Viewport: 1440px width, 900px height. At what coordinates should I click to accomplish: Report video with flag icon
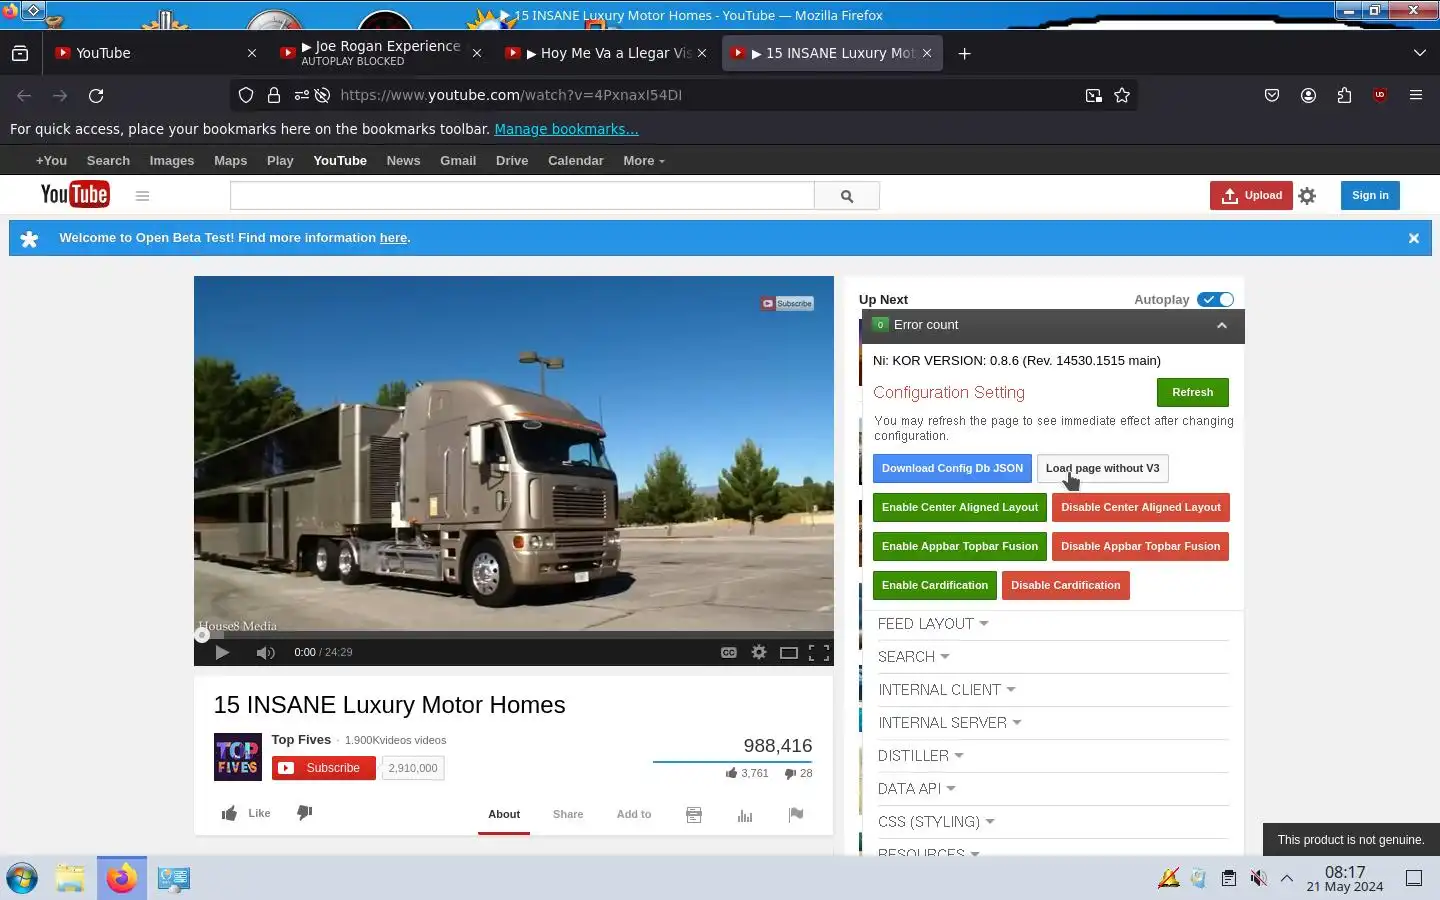click(x=796, y=815)
